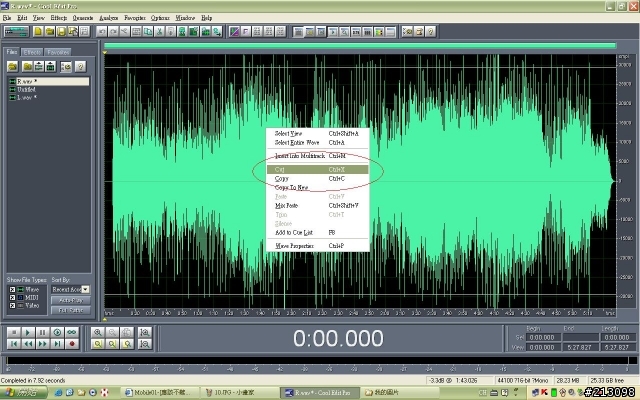The width and height of the screenshot is (640, 400).
Task: Click the multitrack view switch button in the toolbar
Action: point(16,31)
